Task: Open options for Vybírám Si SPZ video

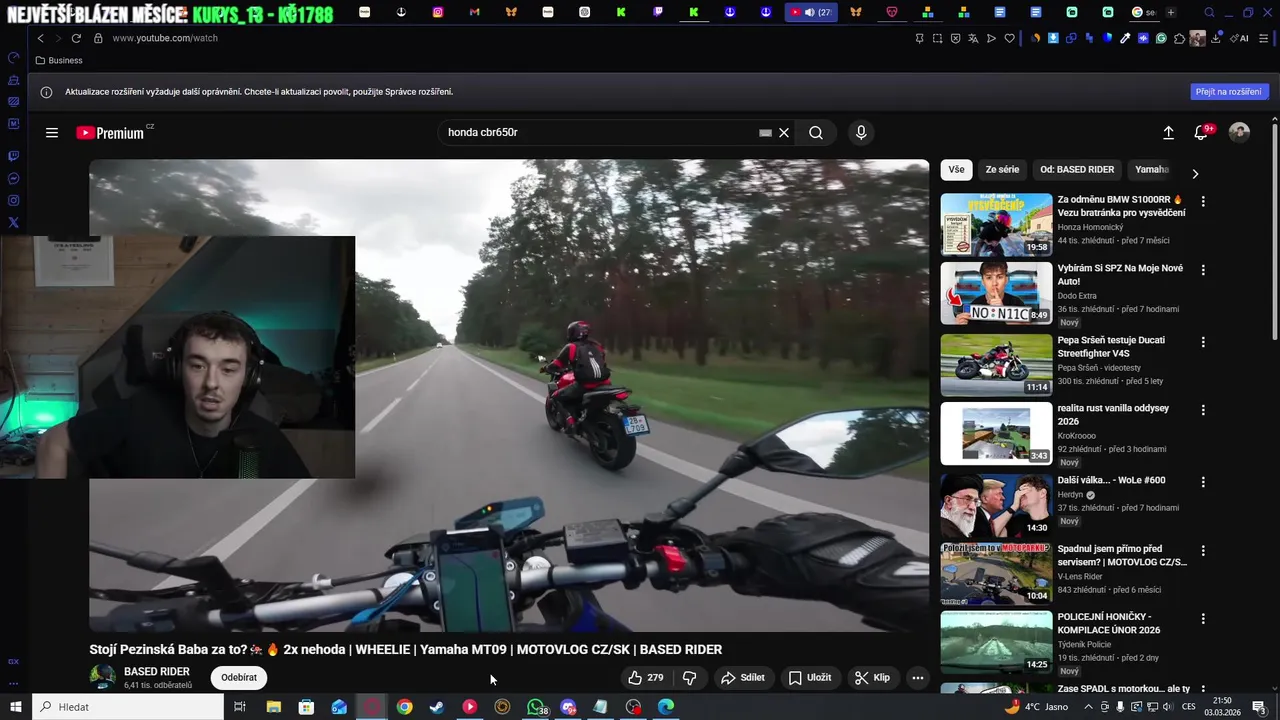Action: pyautogui.click(x=1203, y=270)
